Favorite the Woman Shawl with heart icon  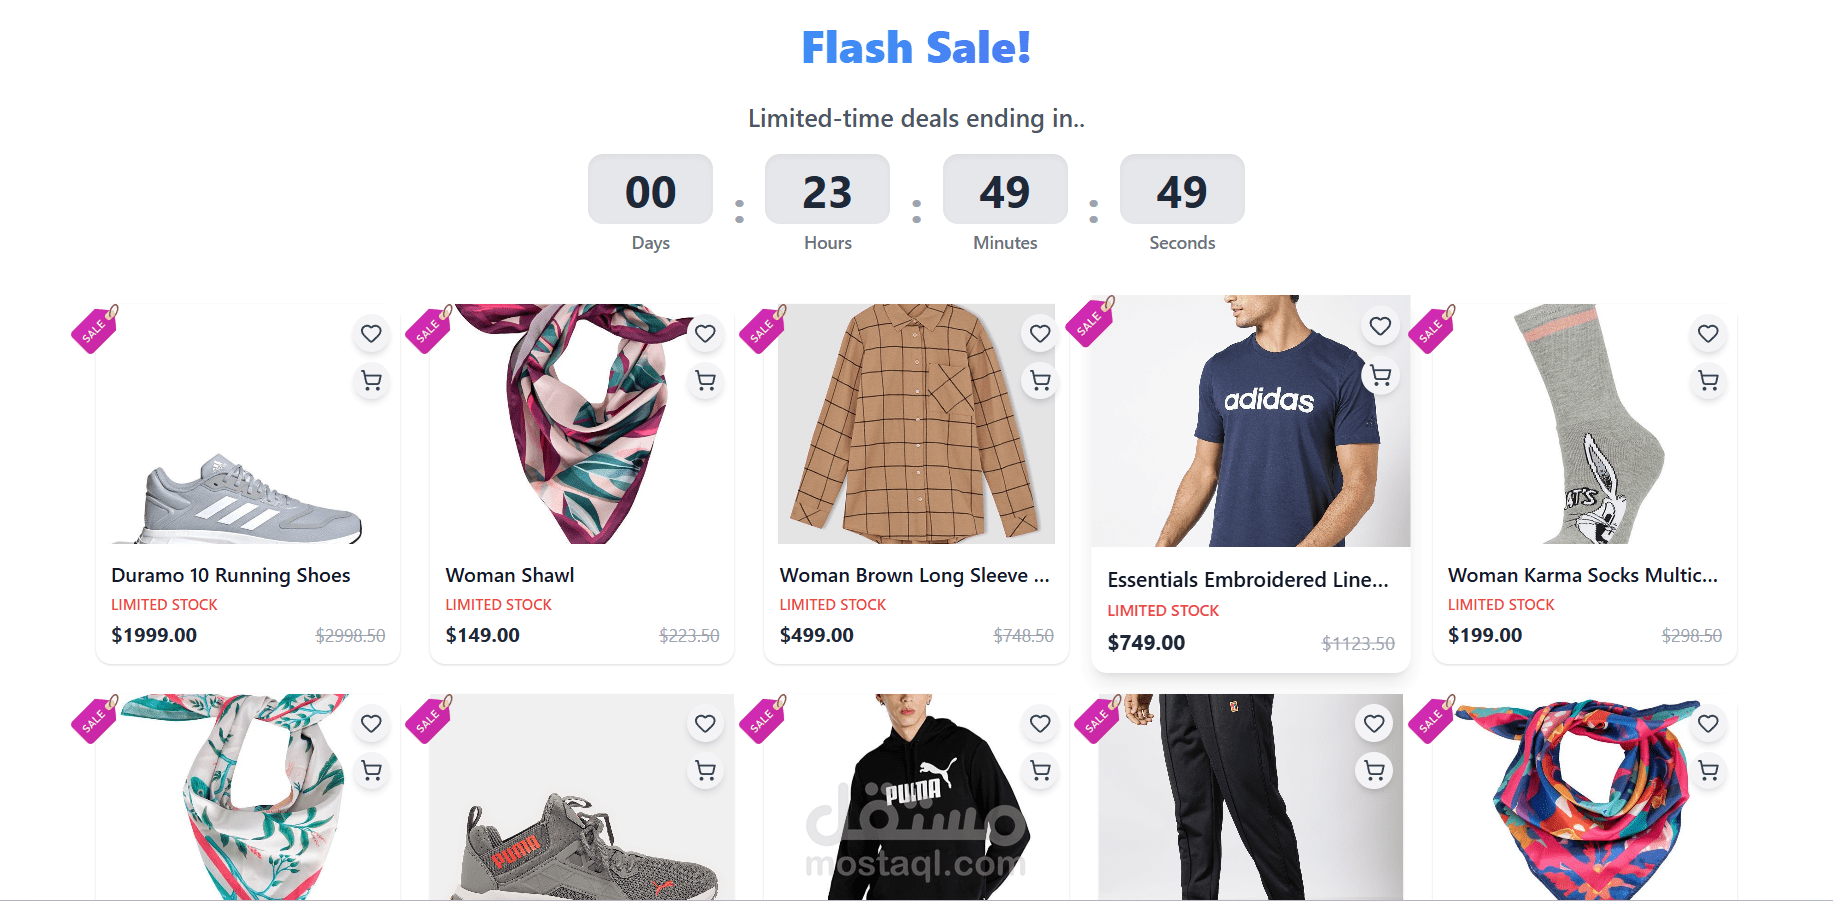click(x=705, y=334)
